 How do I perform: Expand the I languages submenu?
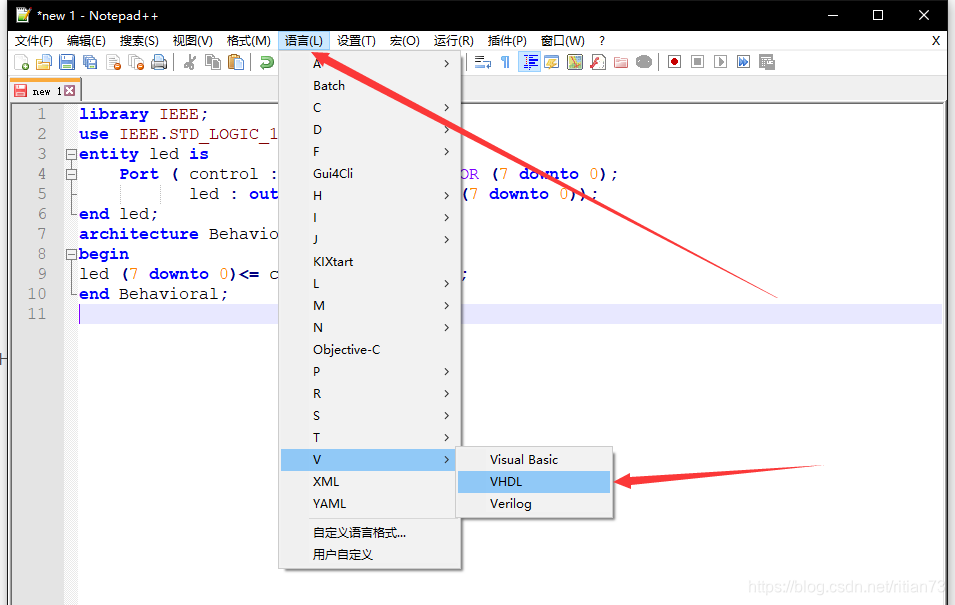370,218
